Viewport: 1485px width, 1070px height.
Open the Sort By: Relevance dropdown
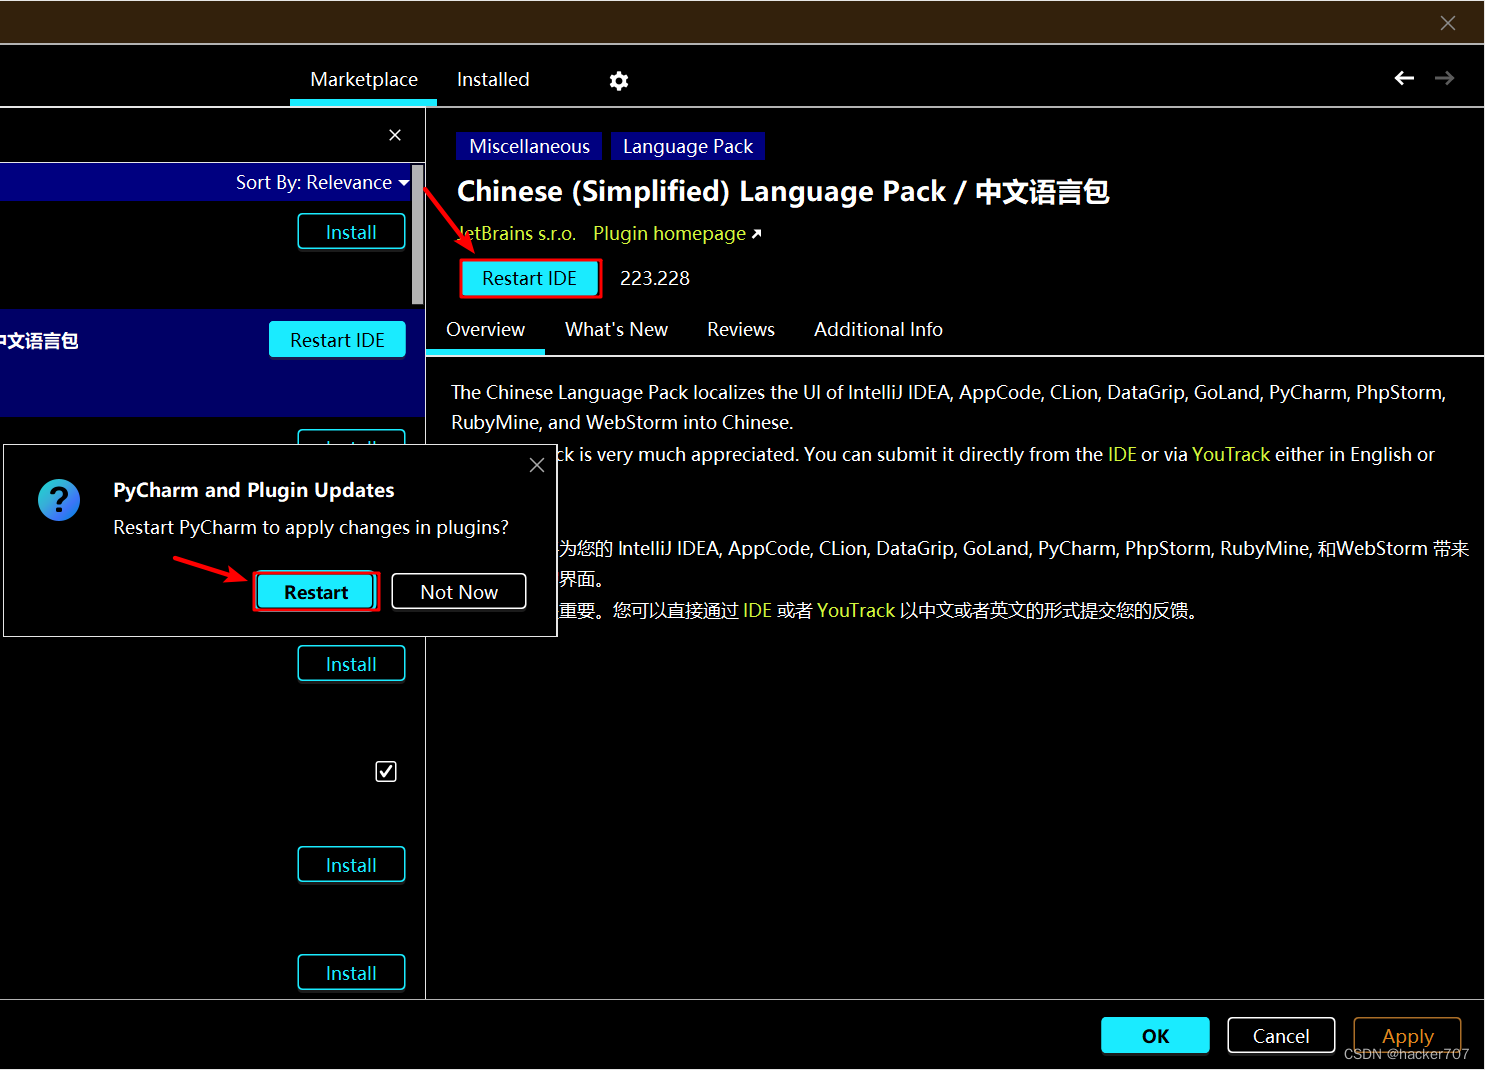tap(322, 182)
